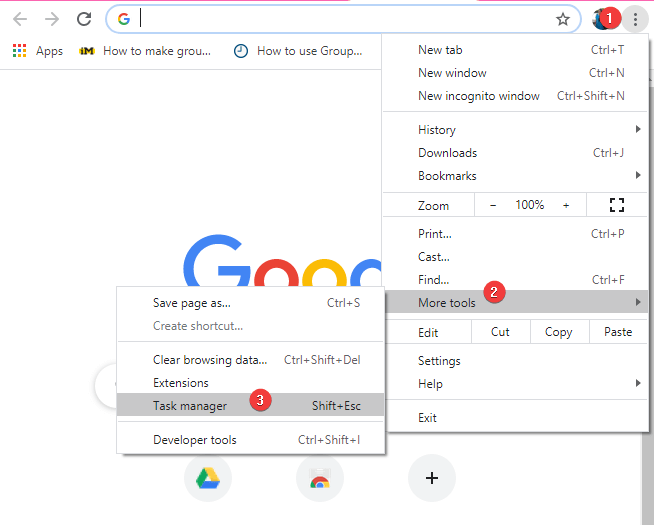Click Cut in the Edit row
654x525 pixels.
coord(501,332)
